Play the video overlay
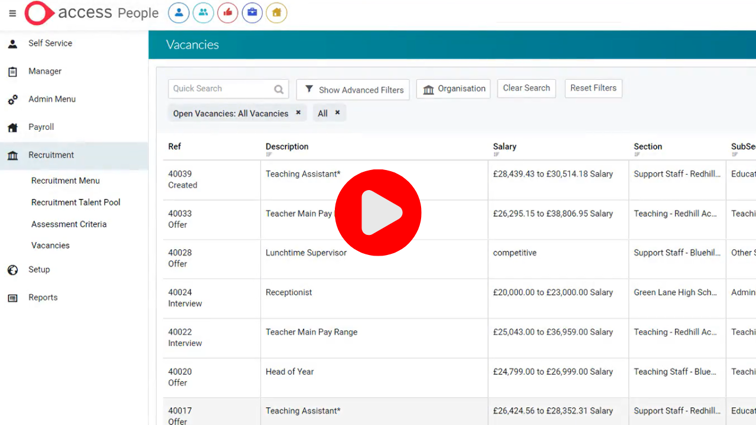The width and height of the screenshot is (756, 425). [378, 212]
